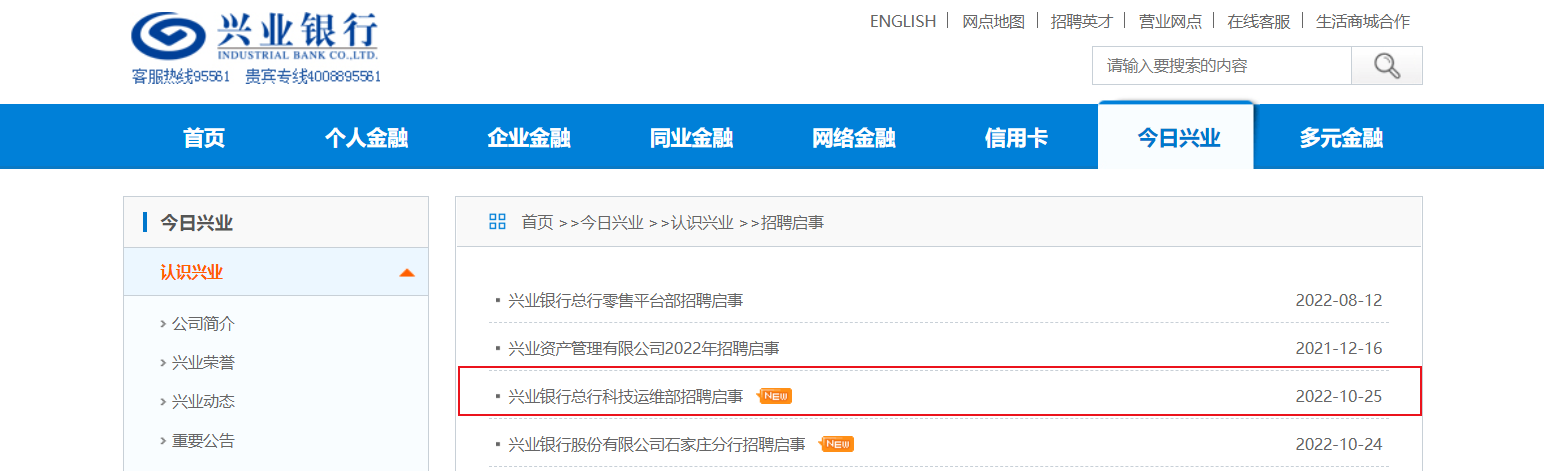Open 多元金融 navigation menu
1544x471 pixels.
[x=1341, y=138]
